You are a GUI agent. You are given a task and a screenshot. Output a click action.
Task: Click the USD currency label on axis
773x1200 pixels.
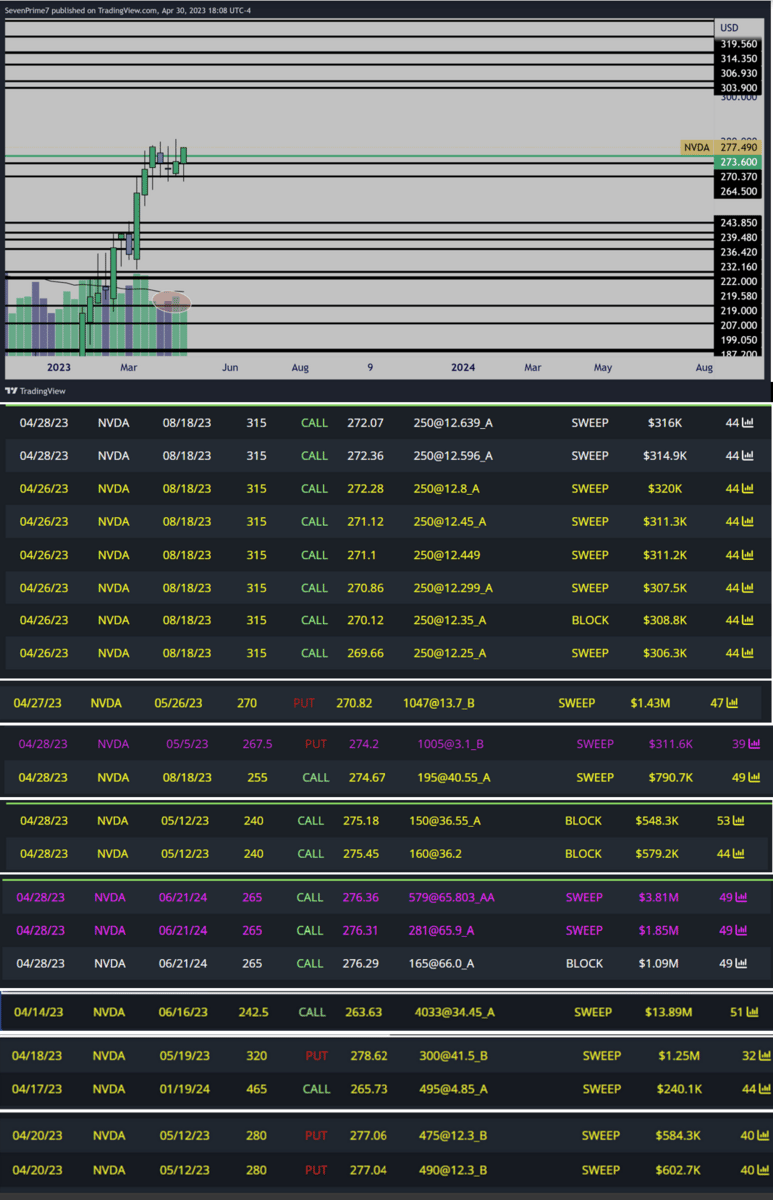729,28
